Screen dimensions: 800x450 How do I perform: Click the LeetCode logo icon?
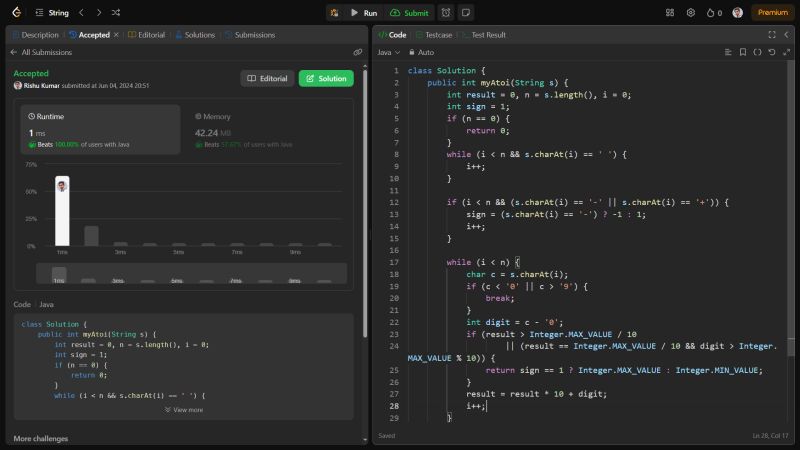point(15,13)
